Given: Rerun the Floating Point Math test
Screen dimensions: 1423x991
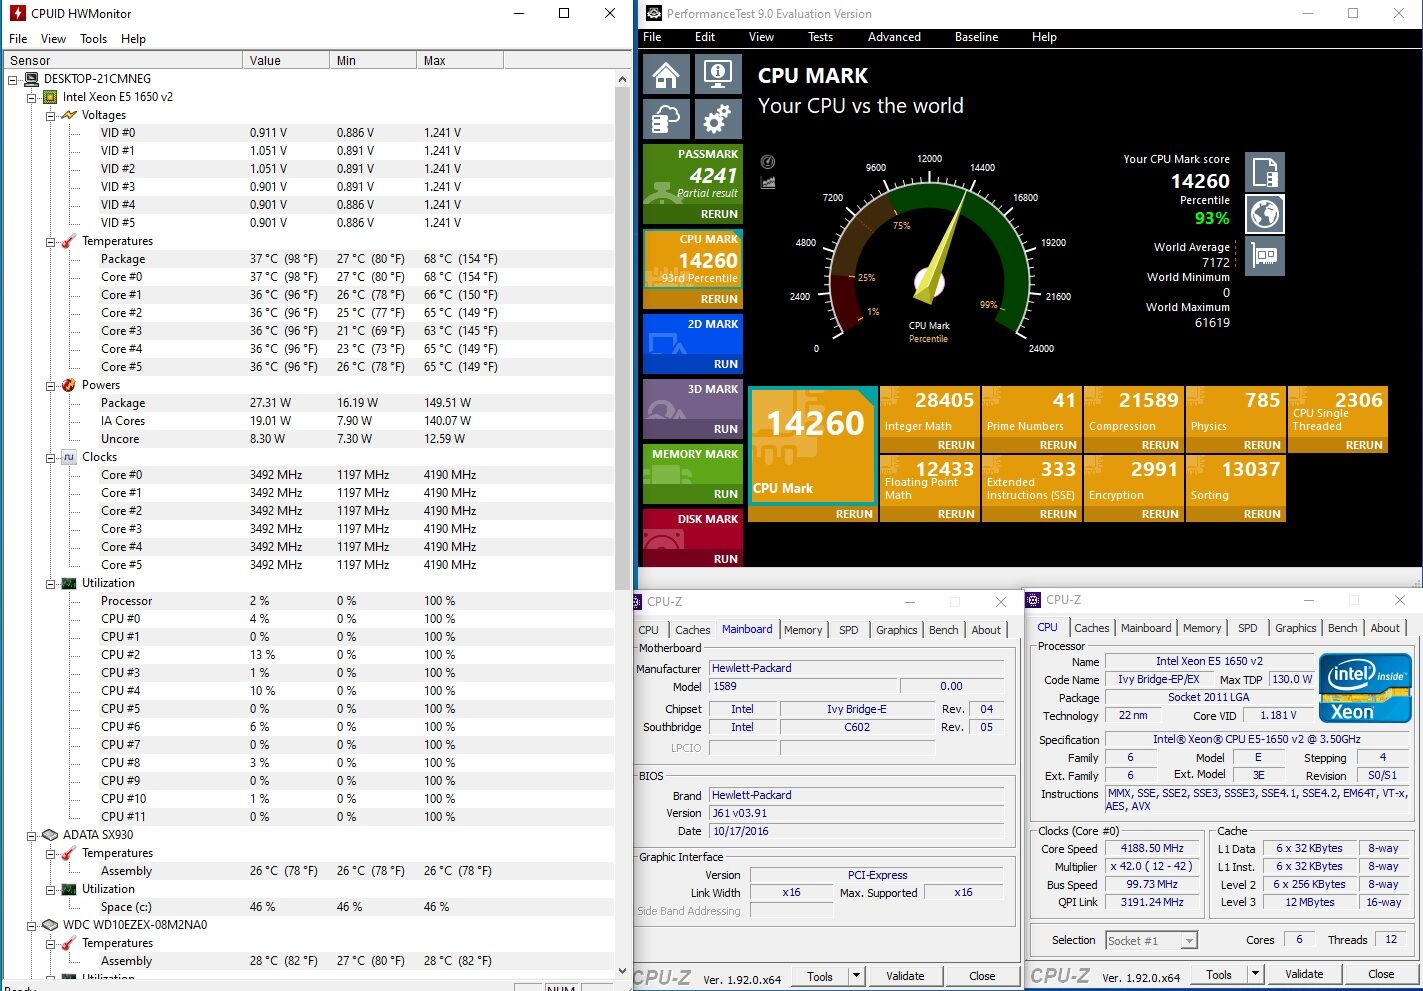Looking at the screenshot, I should (x=956, y=514).
